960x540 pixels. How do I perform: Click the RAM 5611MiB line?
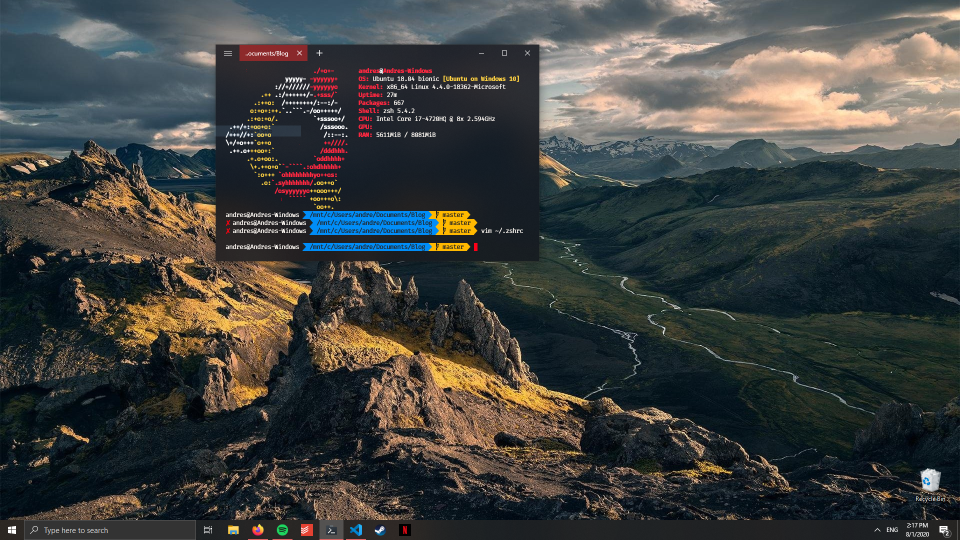click(397, 135)
